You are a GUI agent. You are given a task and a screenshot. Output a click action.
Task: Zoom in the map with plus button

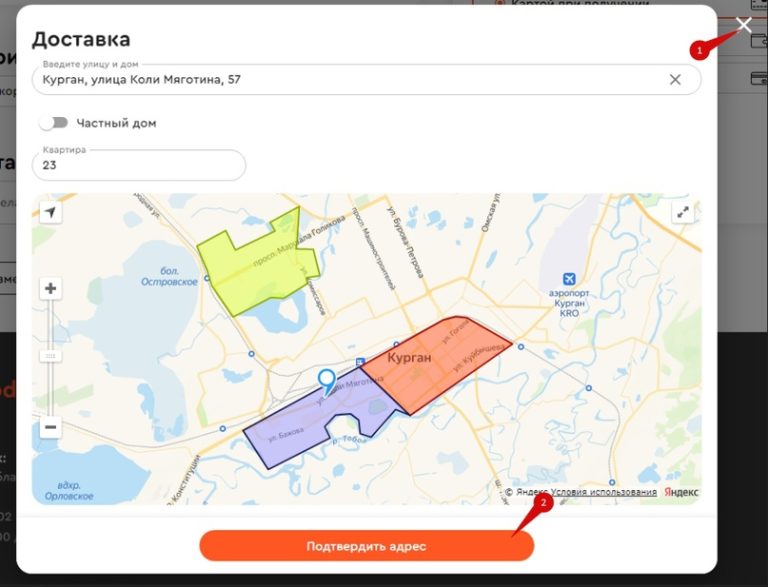pos(50,289)
